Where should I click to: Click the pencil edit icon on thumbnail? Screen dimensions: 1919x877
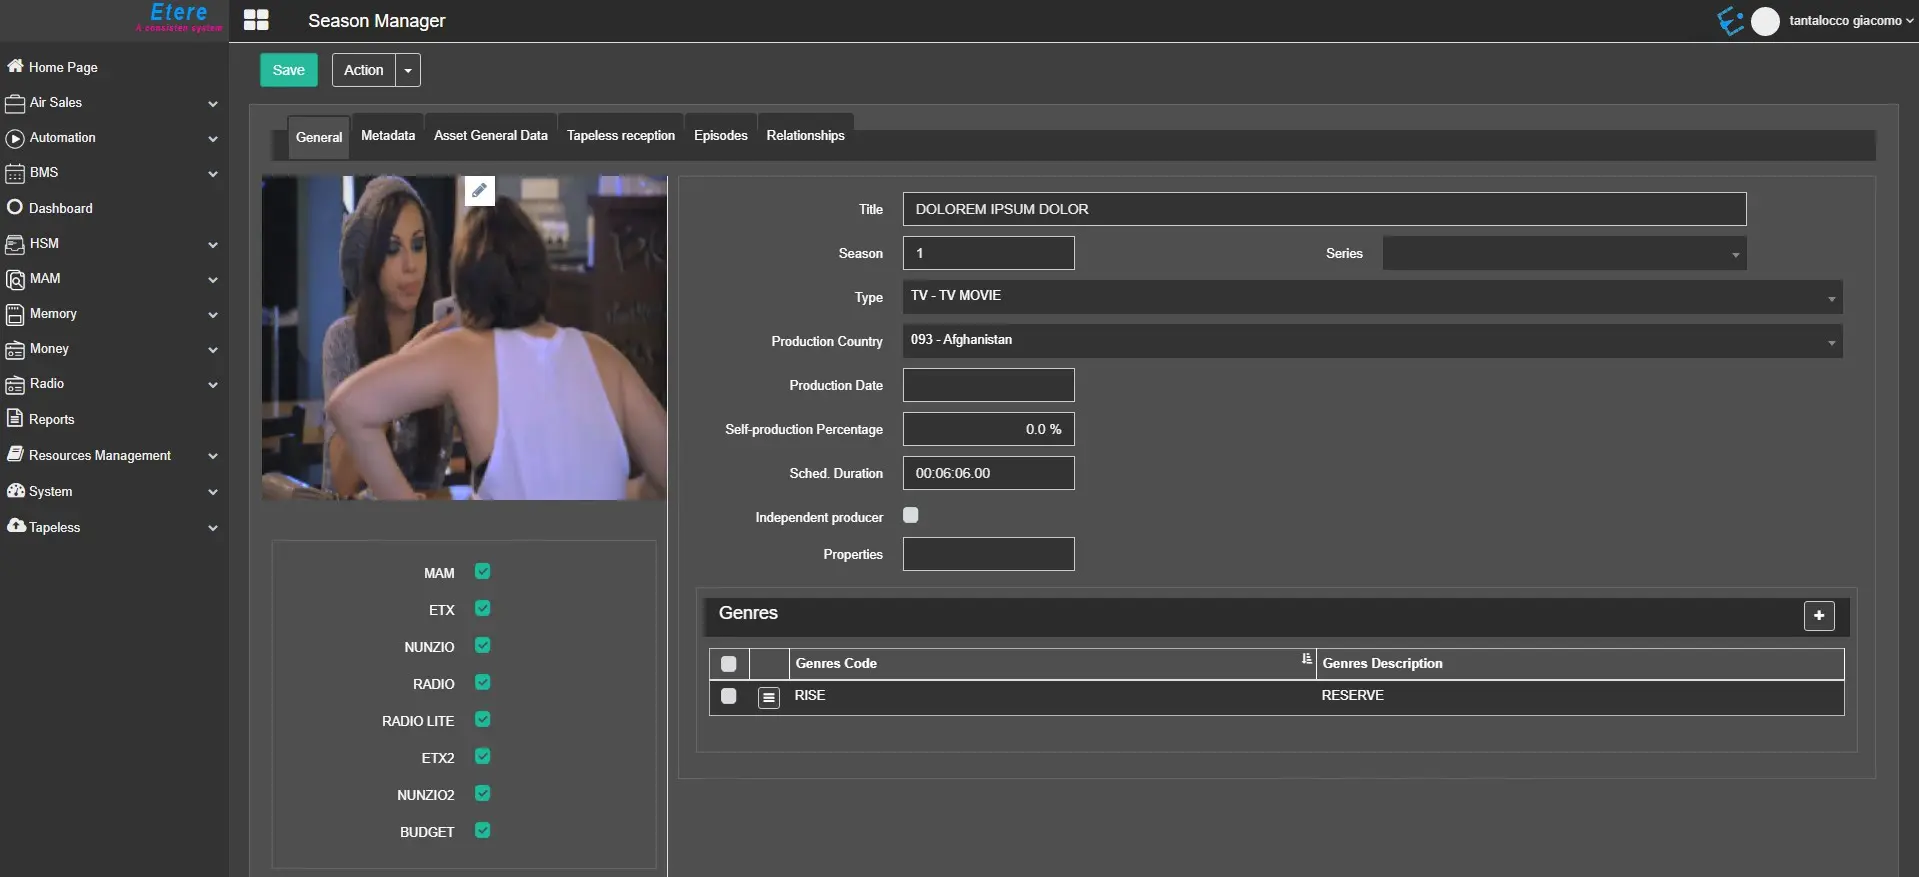(479, 190)
